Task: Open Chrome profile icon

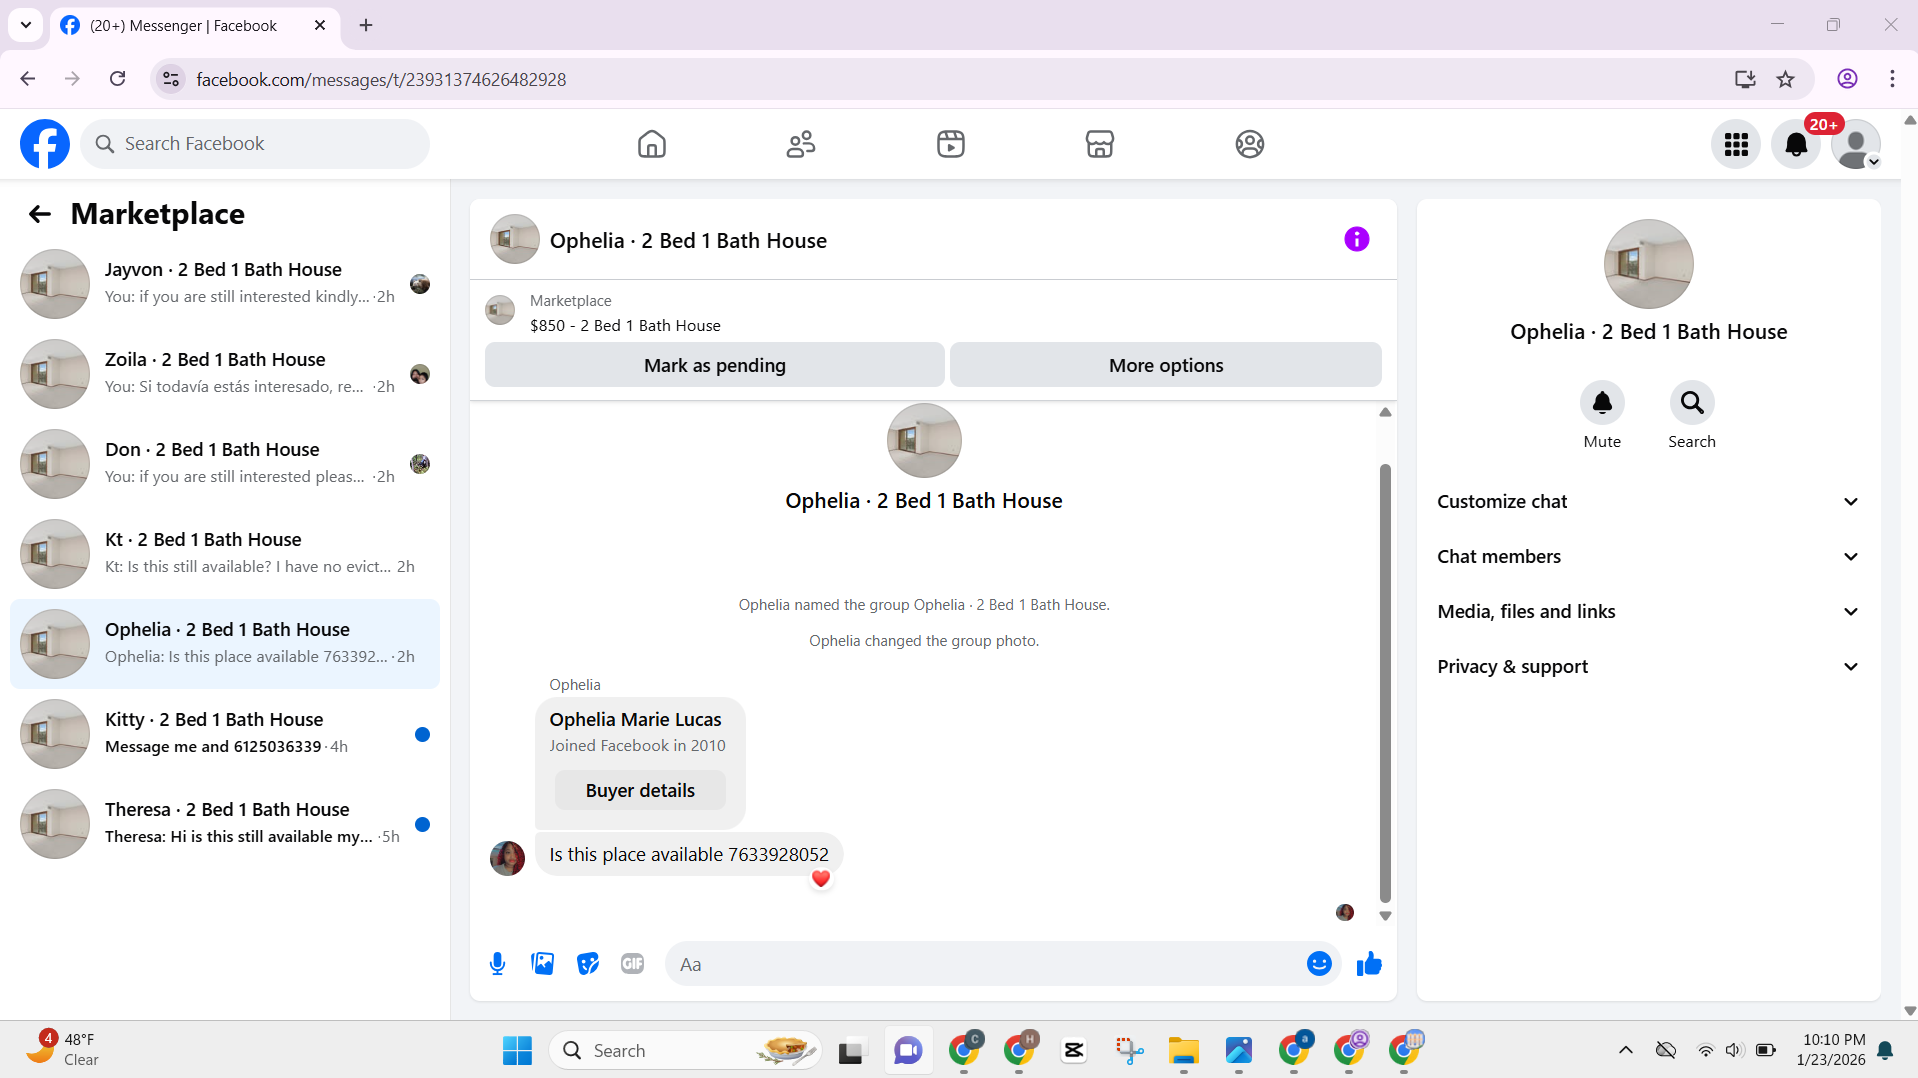Action: pos(1847,79)
